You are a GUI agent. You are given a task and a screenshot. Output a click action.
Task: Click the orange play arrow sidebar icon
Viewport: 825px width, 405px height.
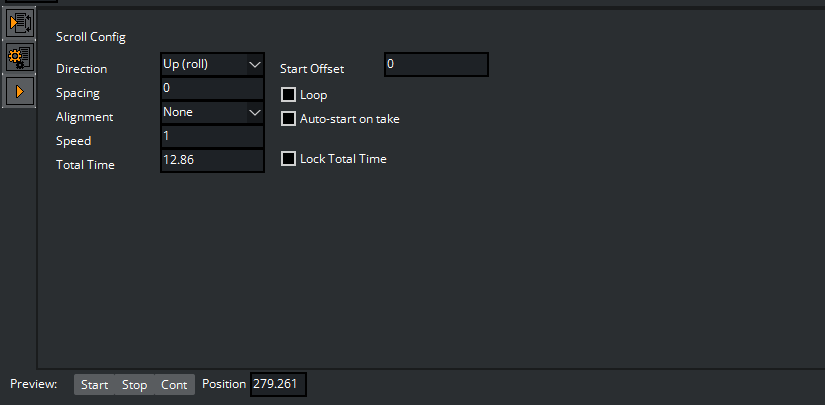tap(20, 90)
